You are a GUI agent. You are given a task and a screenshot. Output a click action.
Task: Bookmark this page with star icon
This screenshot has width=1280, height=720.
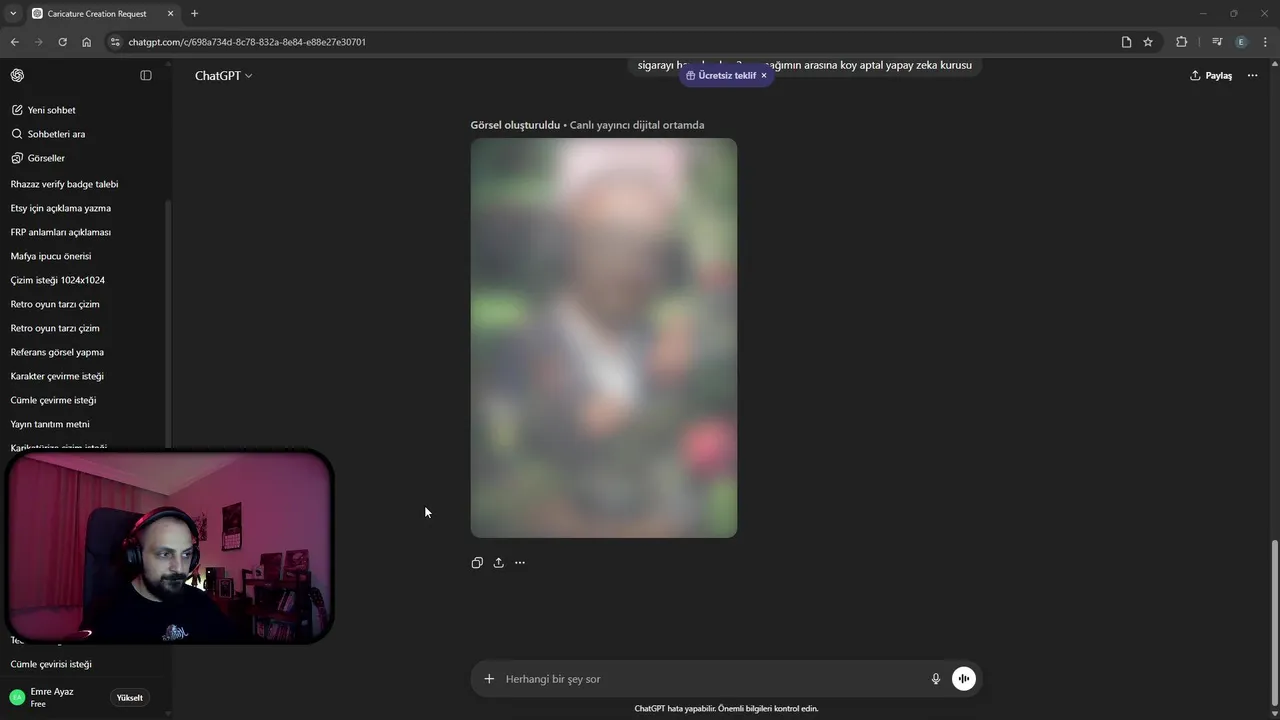click(1148, 42)
